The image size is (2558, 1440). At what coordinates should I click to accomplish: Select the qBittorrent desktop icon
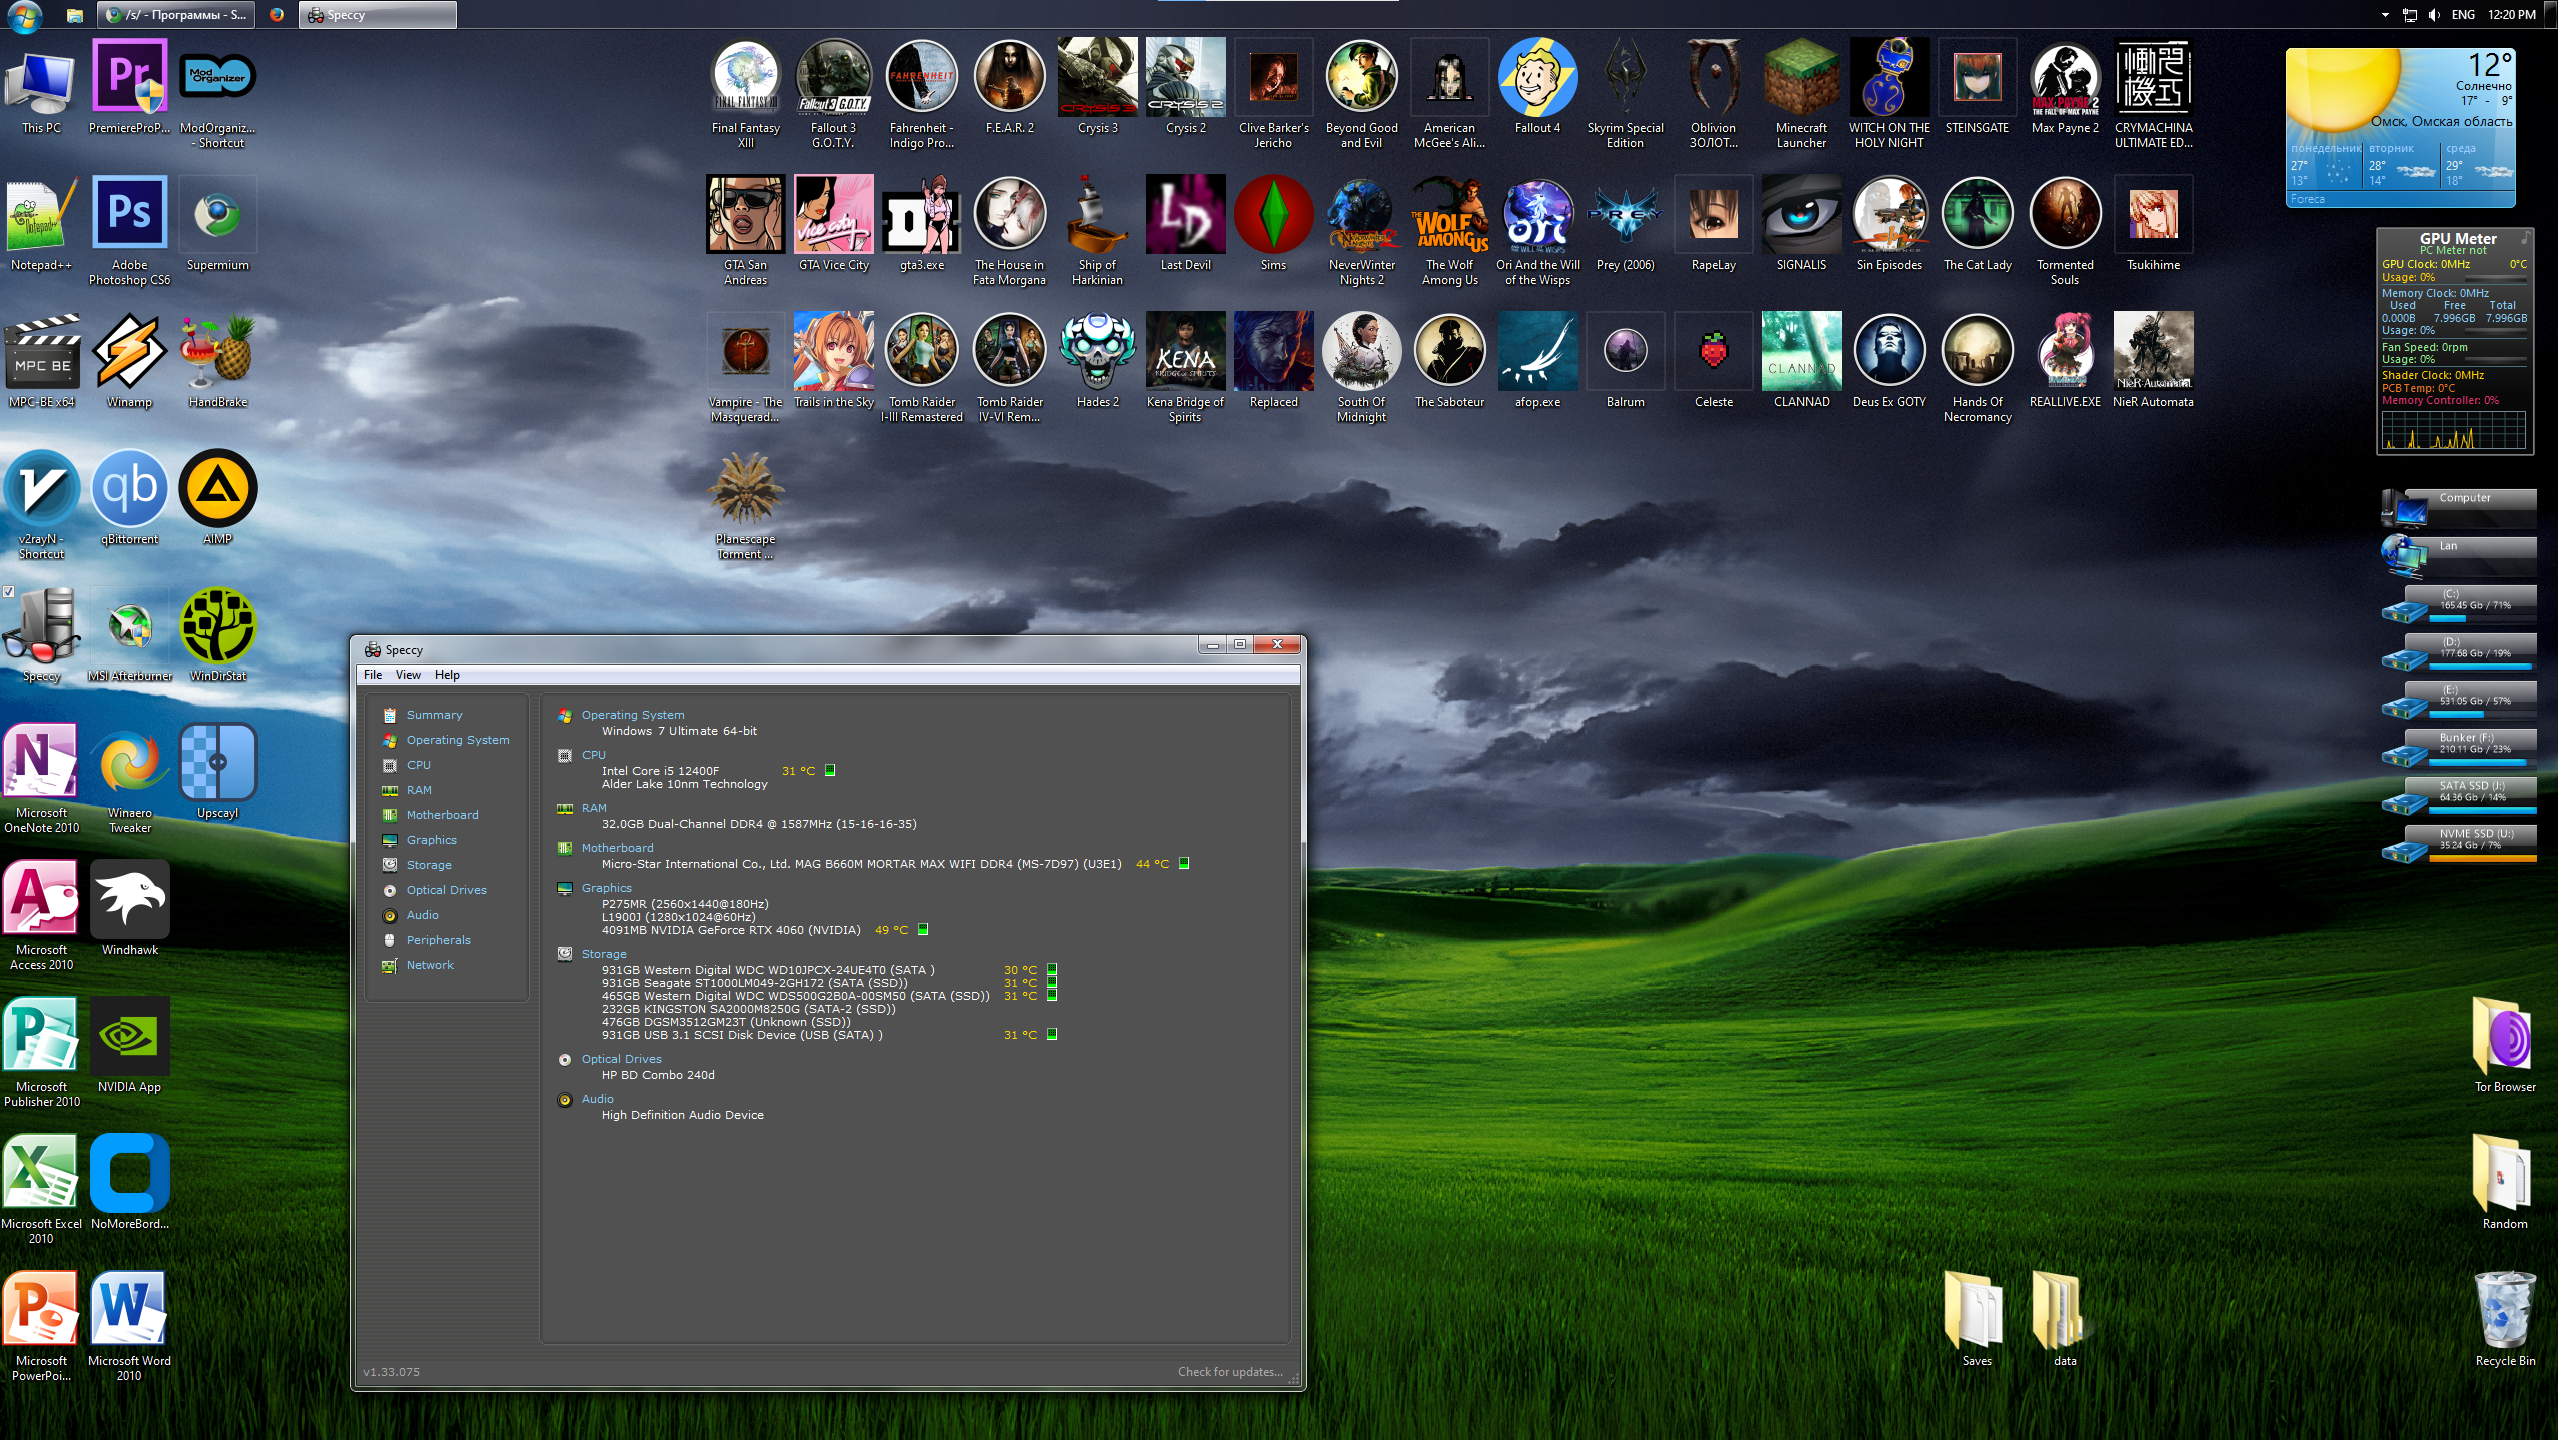(129, 499)
